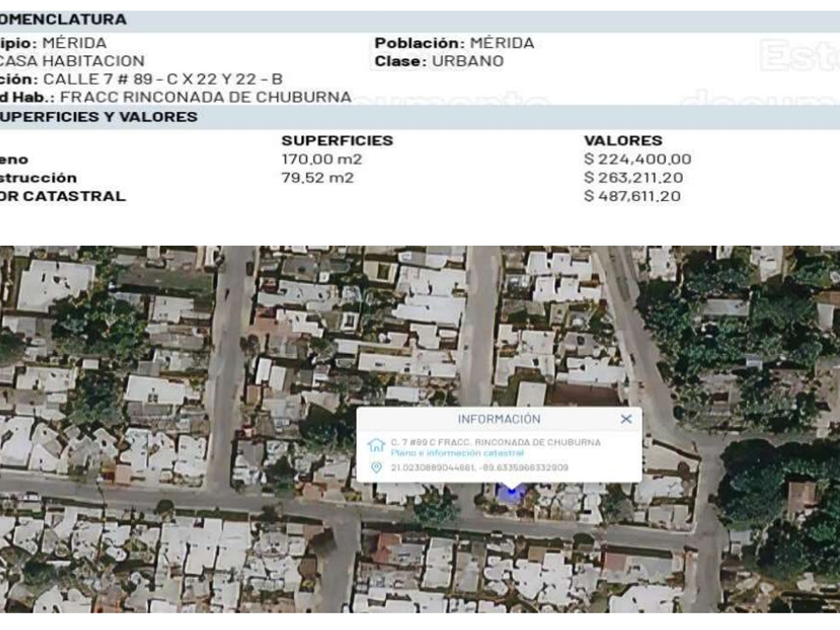Select the coordinates text 21.0230889044681
The height and width of the screenshot is (630, 840).
[x=433, y=468]
